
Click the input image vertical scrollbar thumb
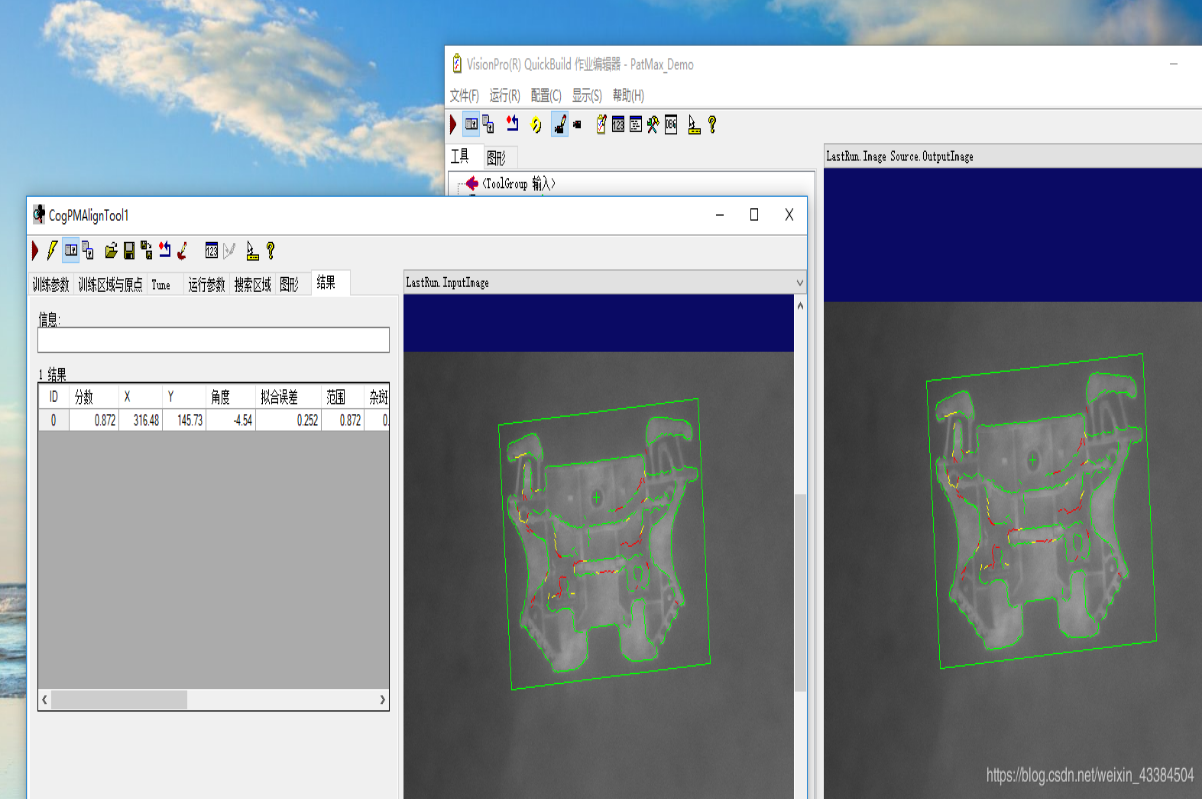[800, 591]
